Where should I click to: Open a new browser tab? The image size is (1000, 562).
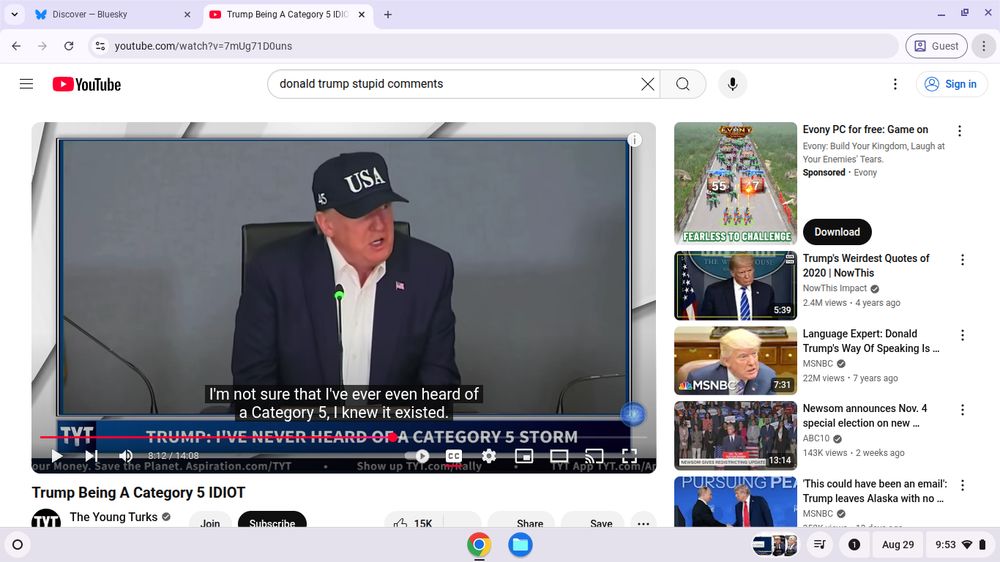point(388,14)
